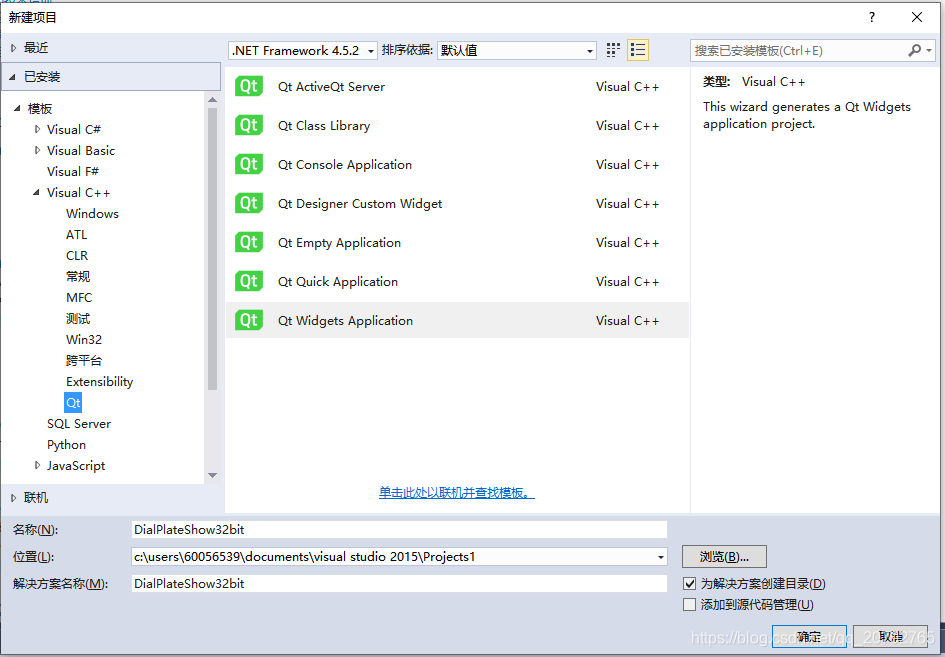This screenshot has width=945, height=657.
Task: Click the Qt Console Application template icon
Action: (x=249, y=165)
